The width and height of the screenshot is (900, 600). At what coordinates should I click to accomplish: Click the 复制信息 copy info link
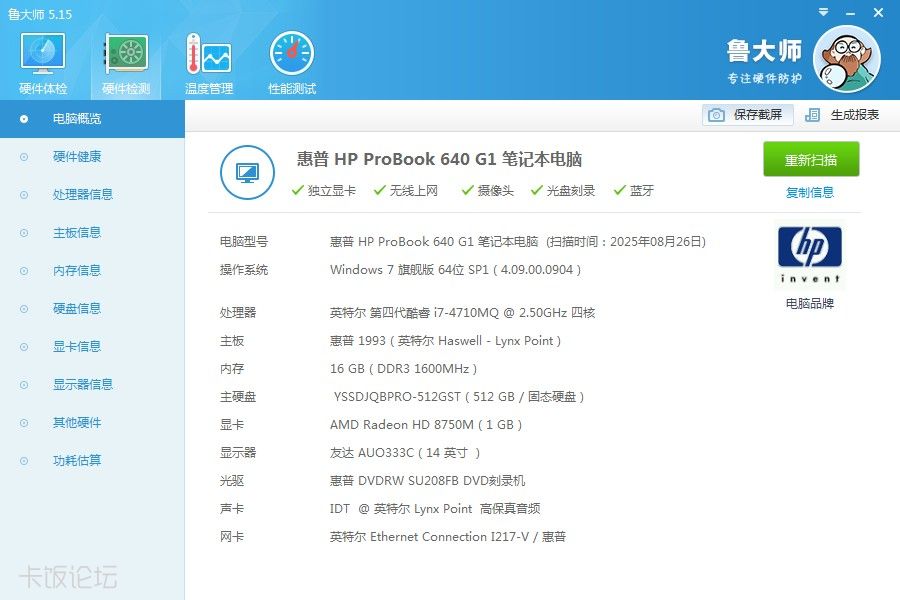click(810, 193)
